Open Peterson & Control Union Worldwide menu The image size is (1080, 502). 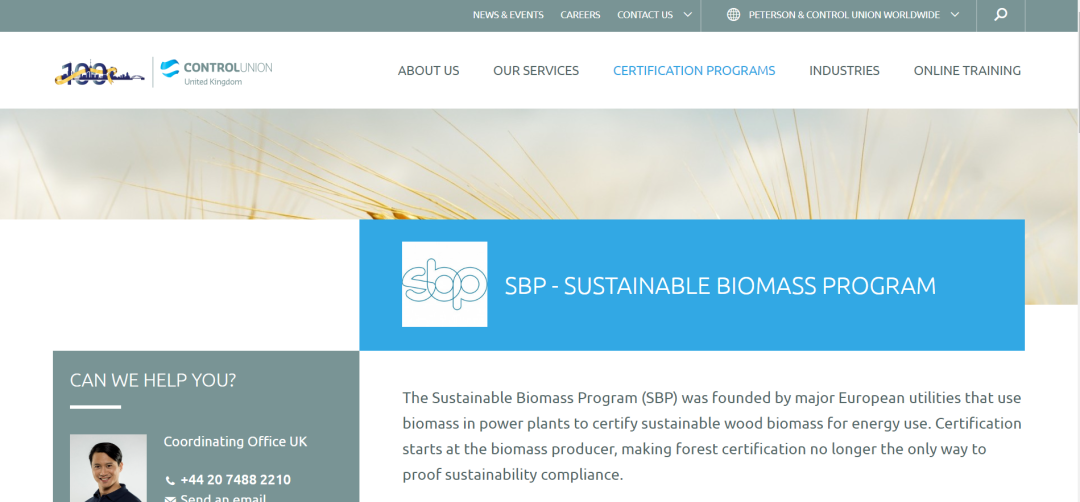pyautogui.click(x=845, y=14)
